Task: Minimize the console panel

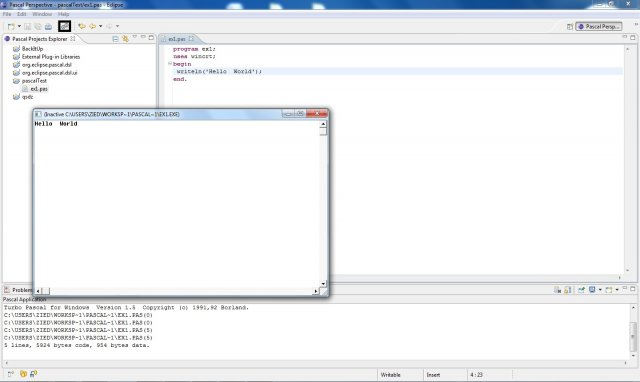Action: coord(624,288)
